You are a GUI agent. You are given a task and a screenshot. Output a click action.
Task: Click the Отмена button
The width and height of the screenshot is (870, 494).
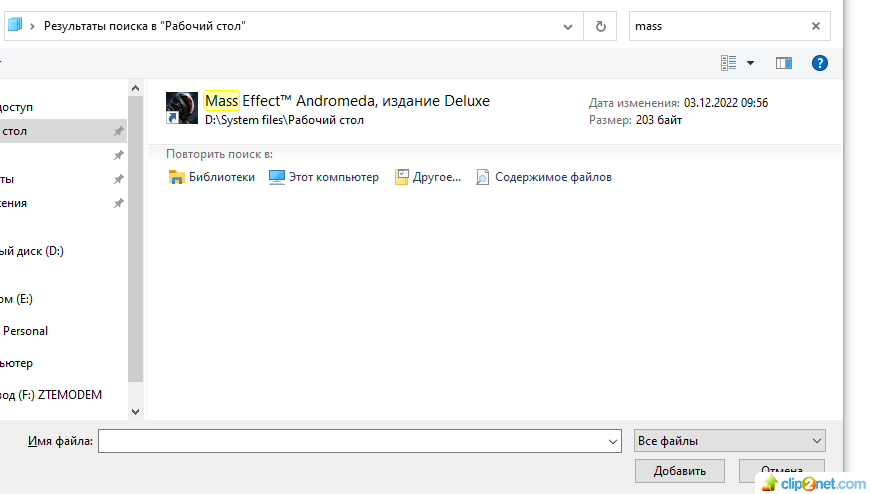[x=781, y=470]
